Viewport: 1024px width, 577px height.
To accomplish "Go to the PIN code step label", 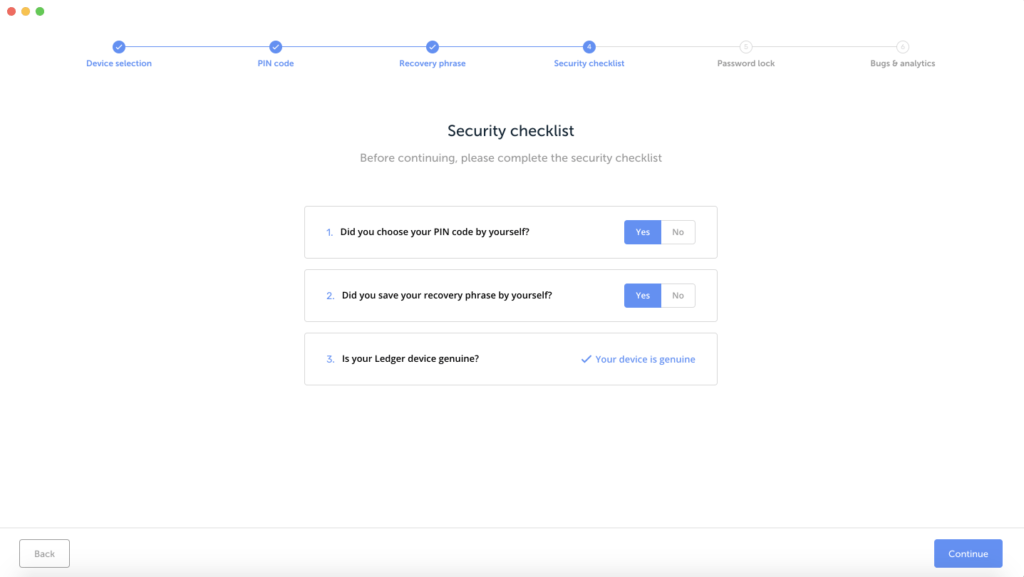I will [x=276, y=63].
